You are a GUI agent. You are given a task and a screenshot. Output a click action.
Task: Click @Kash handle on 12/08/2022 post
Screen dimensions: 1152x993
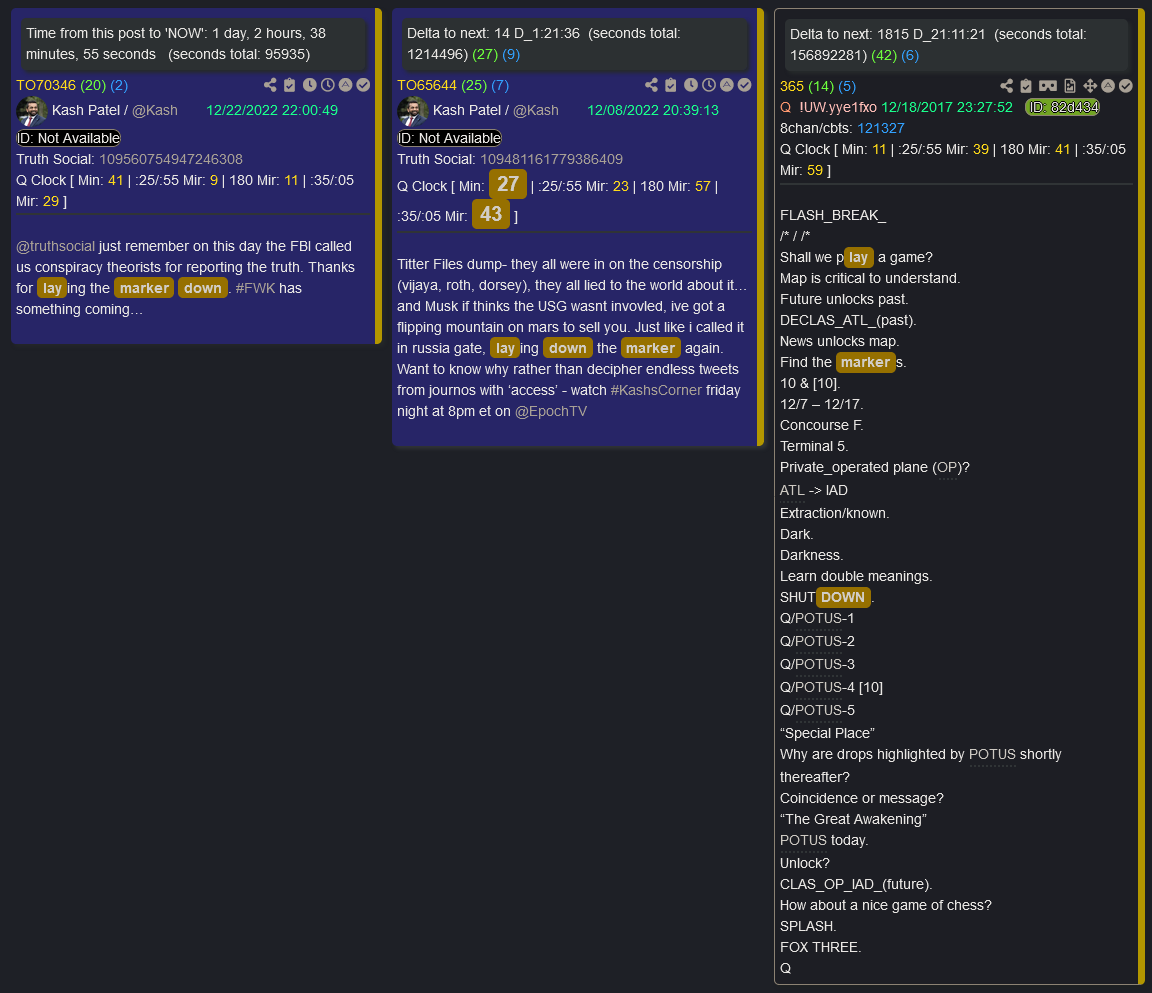click(x=536, y=110)
